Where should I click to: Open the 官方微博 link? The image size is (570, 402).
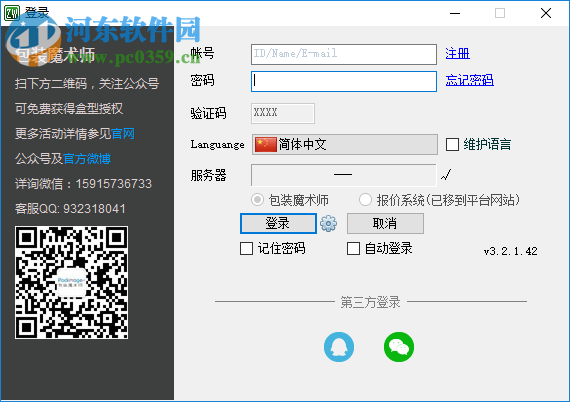pos(87,159)
